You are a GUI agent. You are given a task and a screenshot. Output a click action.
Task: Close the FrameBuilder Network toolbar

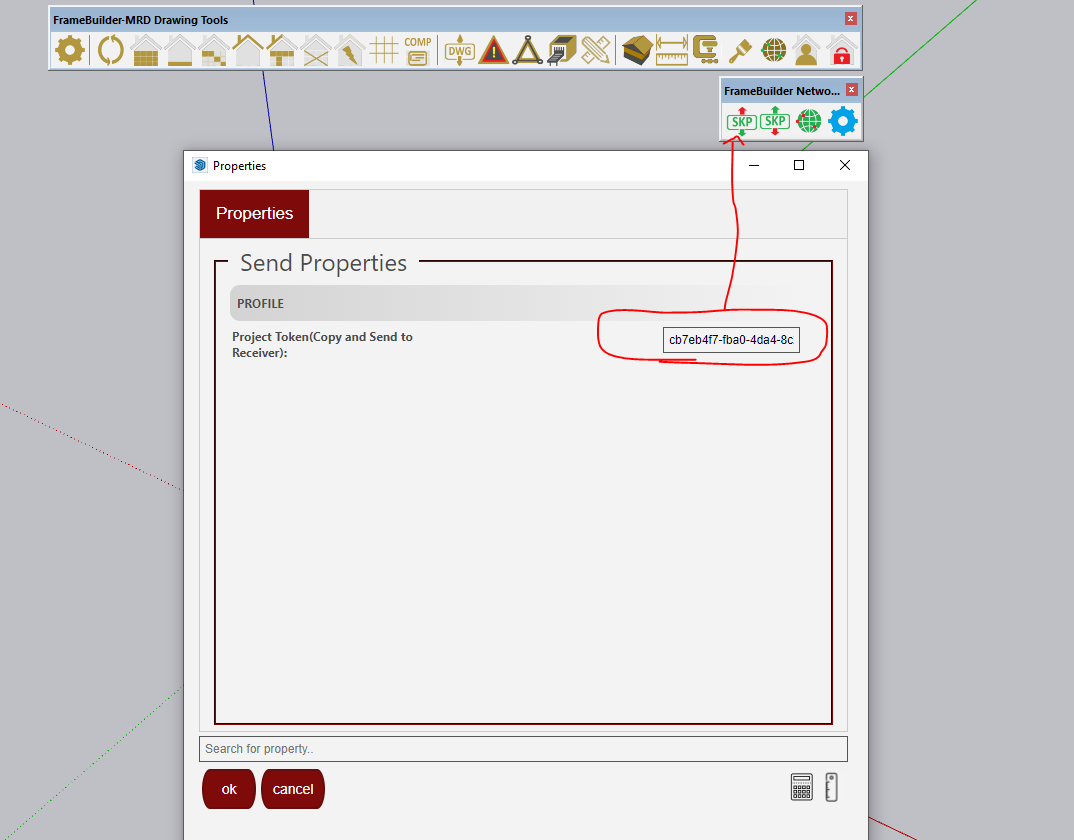tap(851, 90)
